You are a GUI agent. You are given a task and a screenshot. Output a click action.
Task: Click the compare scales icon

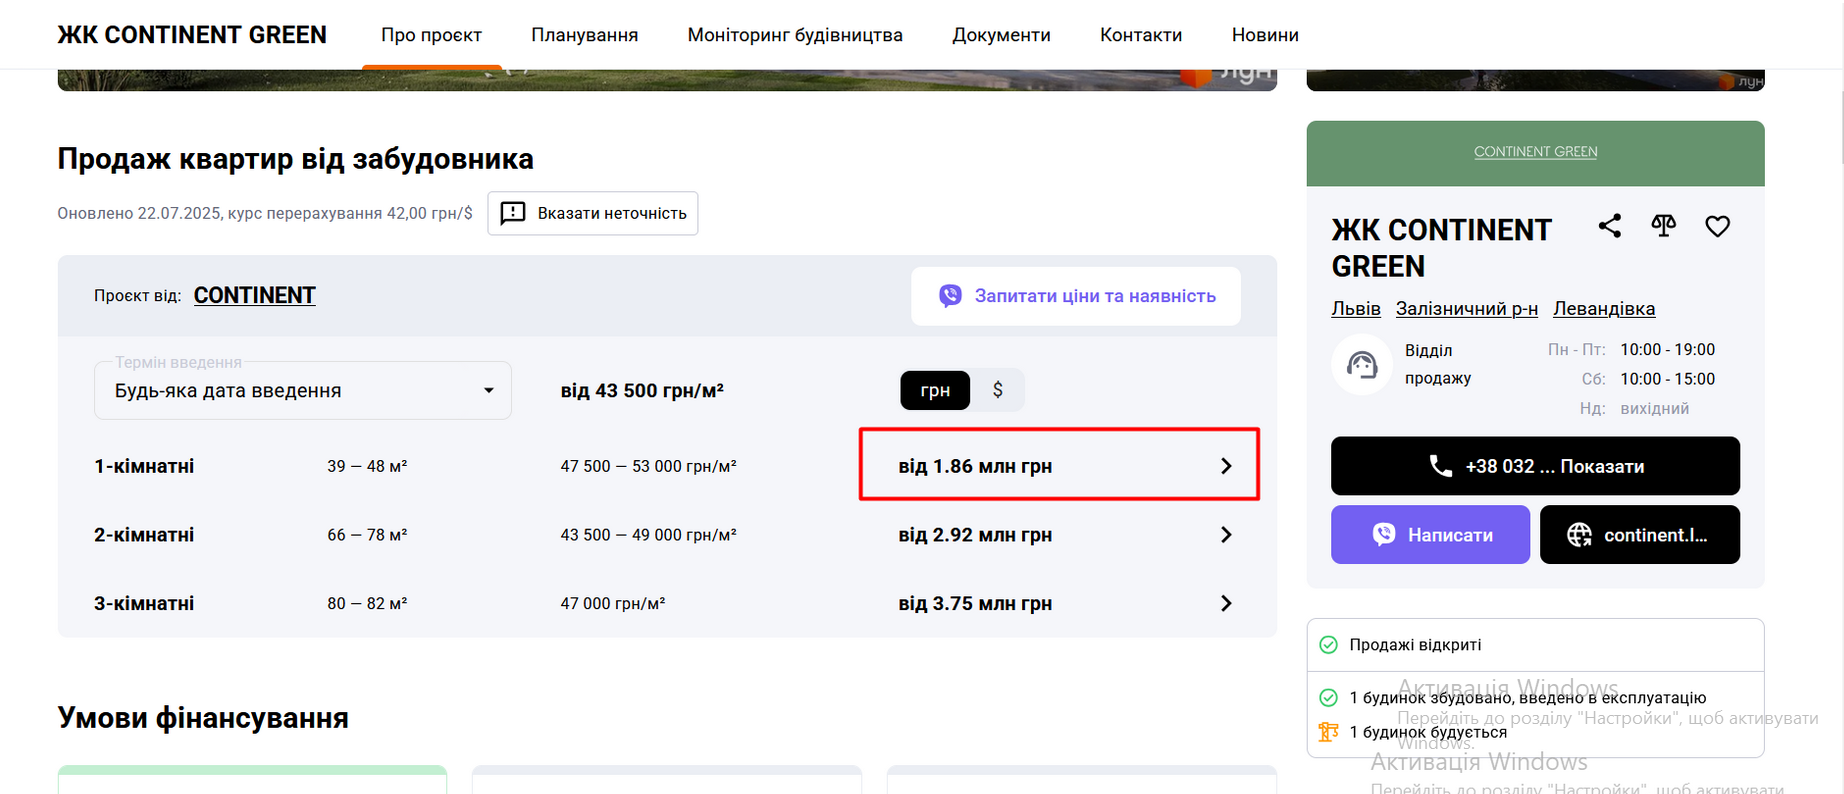tap(1663, 226)
